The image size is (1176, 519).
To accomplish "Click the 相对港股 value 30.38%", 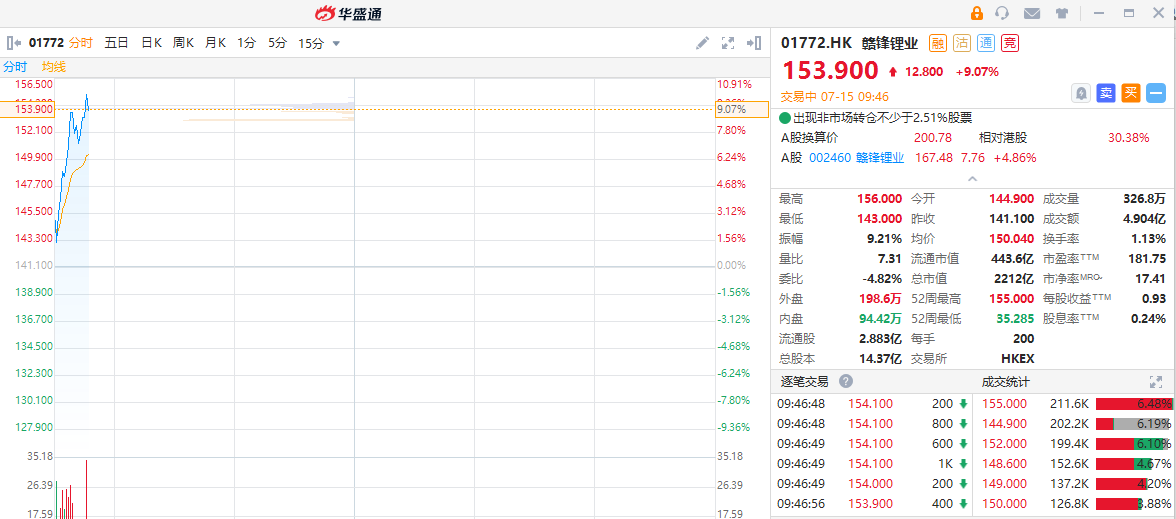I will [x=1129, y=138].
